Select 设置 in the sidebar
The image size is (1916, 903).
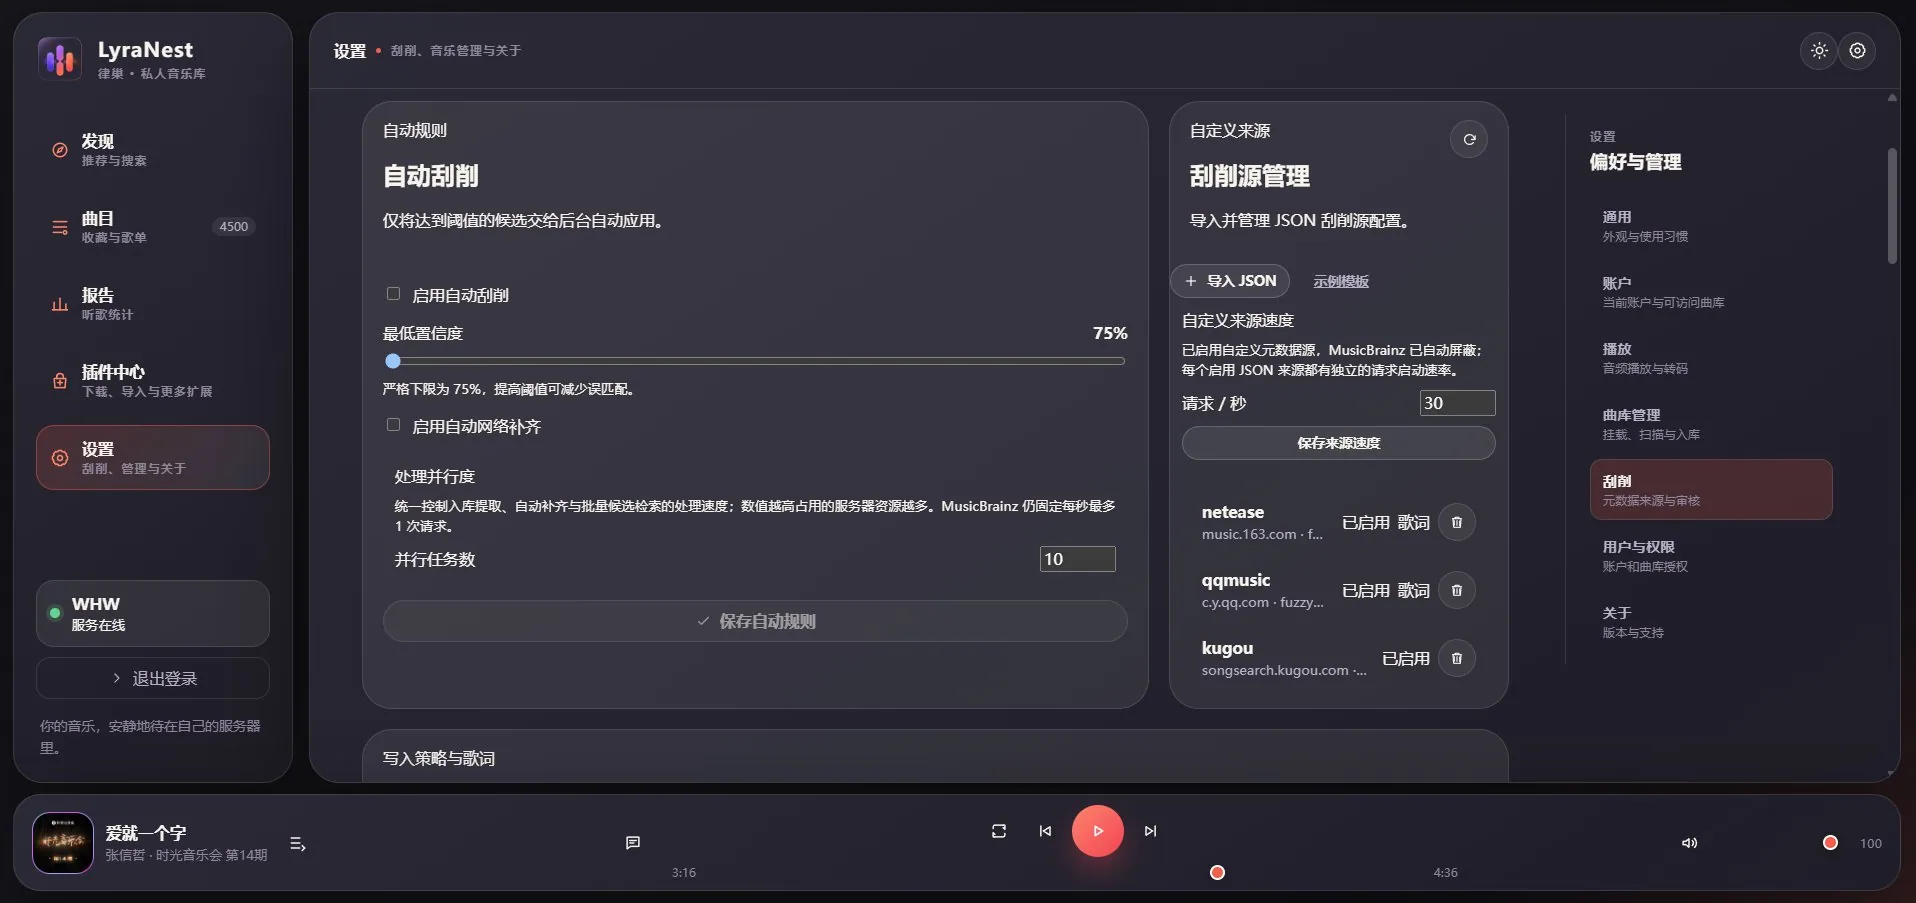pos(153,458)
